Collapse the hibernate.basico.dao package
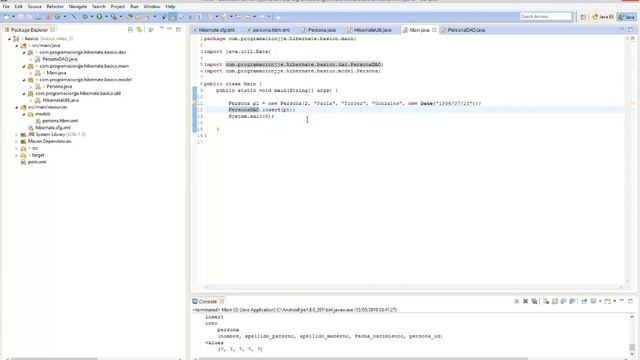The image size is (640, 360). 24,53
